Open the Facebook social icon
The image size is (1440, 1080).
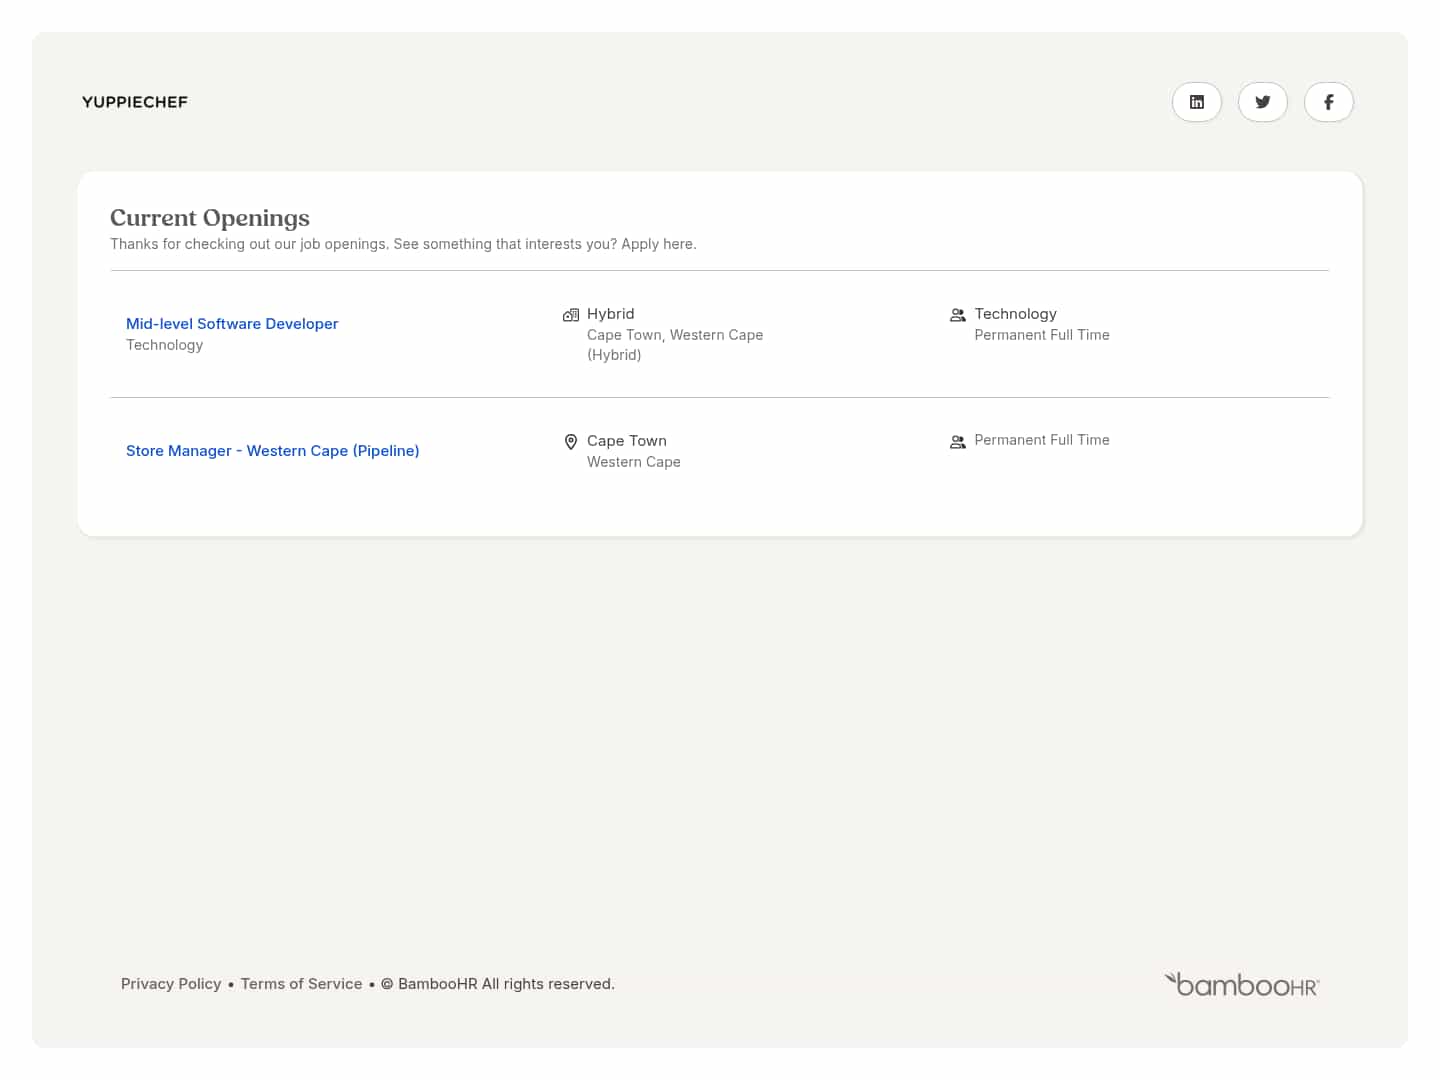(1328, 102)
